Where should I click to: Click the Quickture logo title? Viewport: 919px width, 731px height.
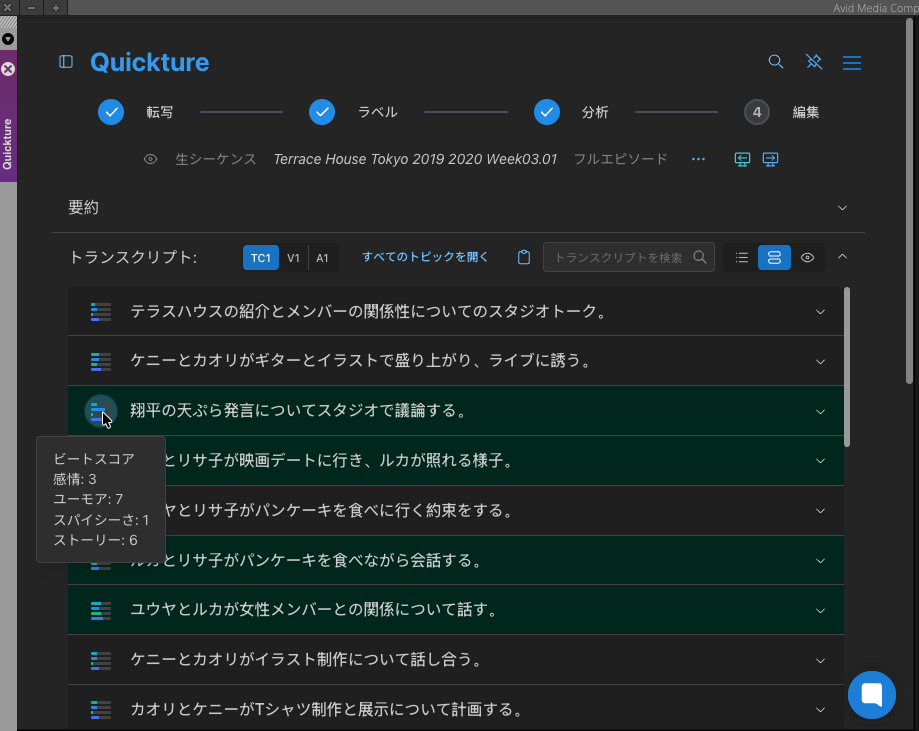(149, 62)
